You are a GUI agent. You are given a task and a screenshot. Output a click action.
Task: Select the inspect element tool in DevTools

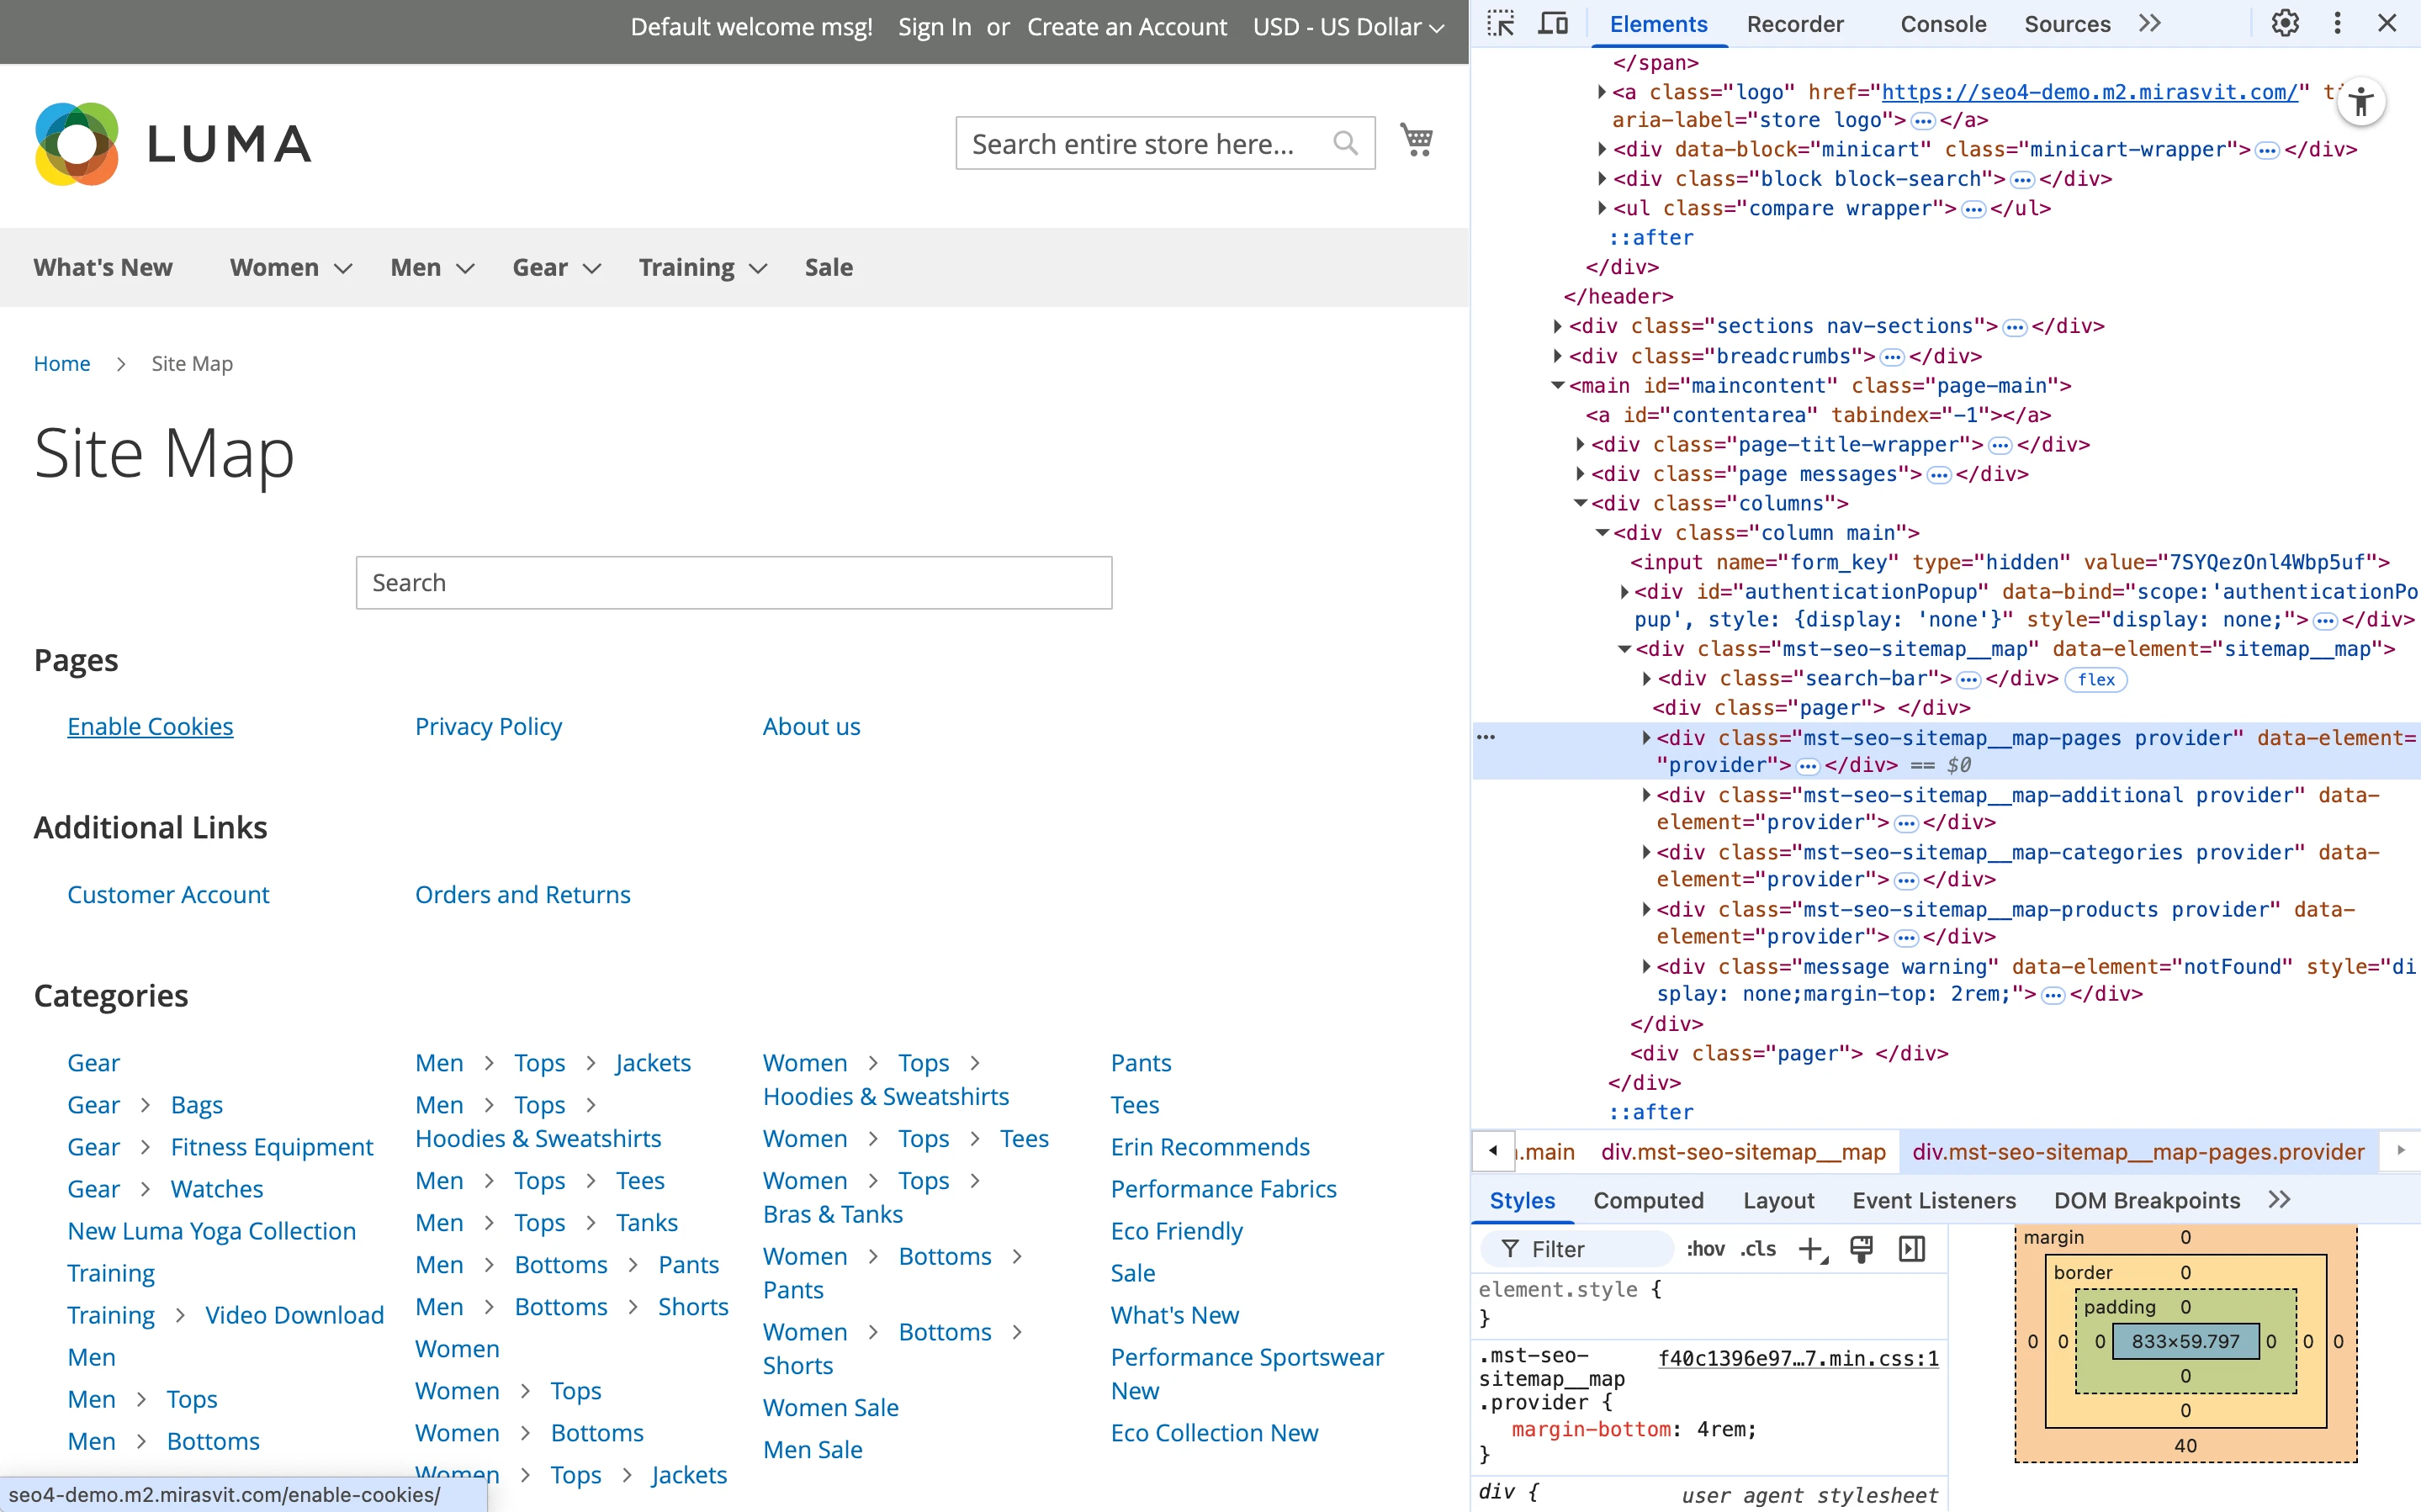1500,23
